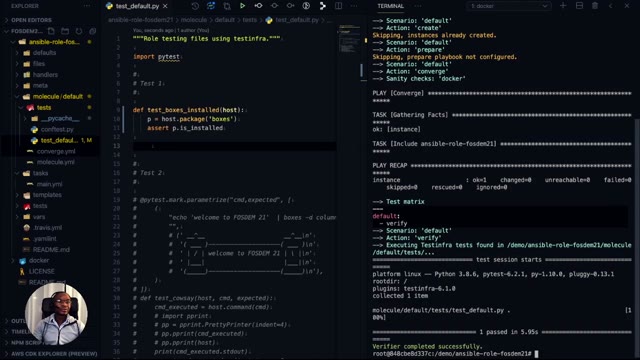Click the terminal command prompt cursor
The height and width of the screenshot is (360, 640).
tap(536, 354)
